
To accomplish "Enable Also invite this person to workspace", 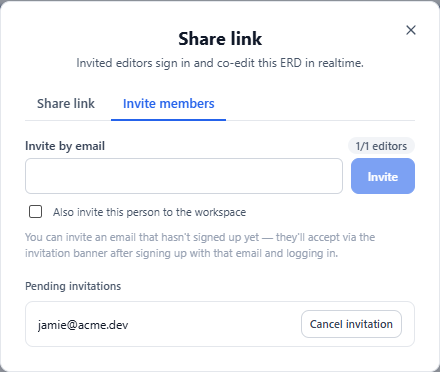I will click(x=35, y=212).
